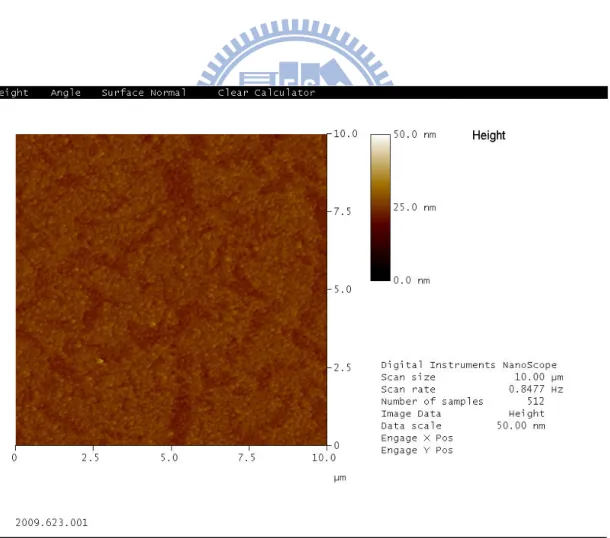Image resolution: width=610 pixels, height=538 pixels.
Task: Click the Scan size label
Action: [x=408, y=377]
